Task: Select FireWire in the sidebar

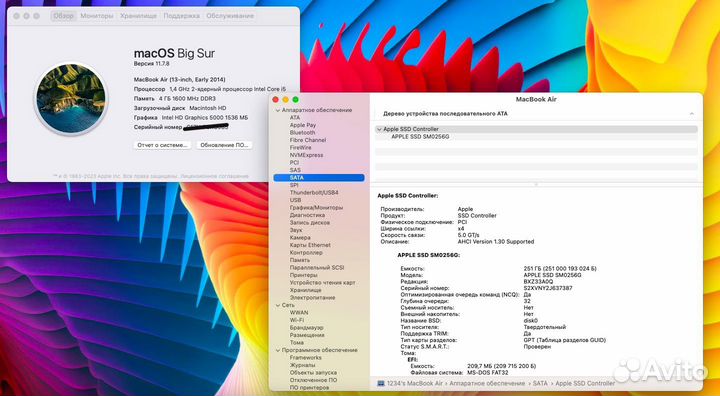Action: [300, 147]
